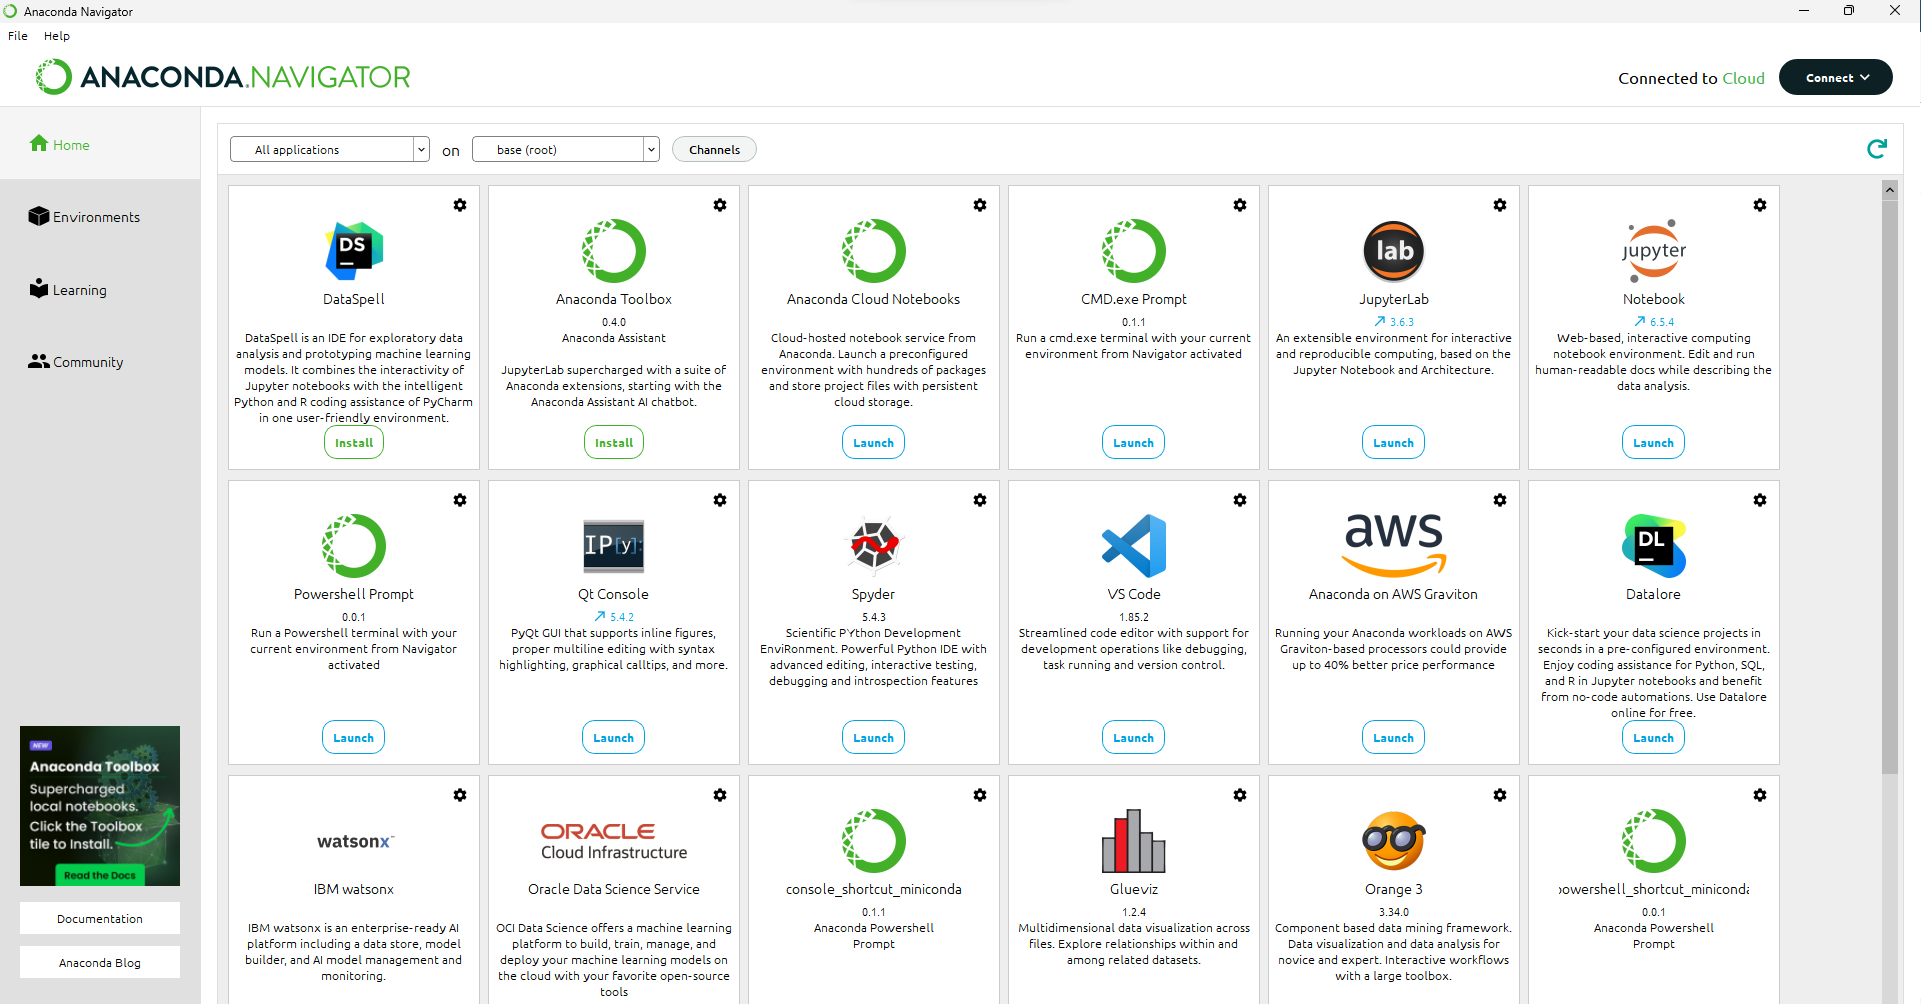Launch Anaconda on AWS Graviton
Viewport: 1921px width, 1004px height.
click(1394, 738)
